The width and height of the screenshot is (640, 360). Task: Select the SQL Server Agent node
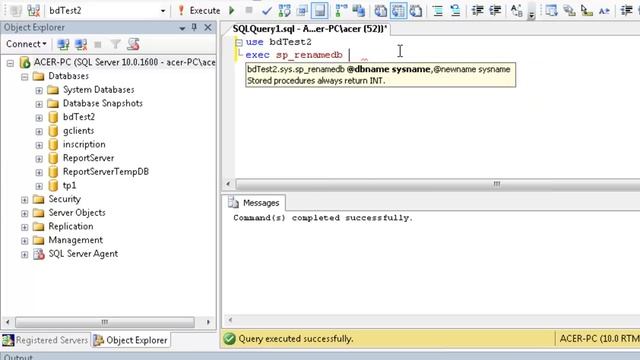(x=83, y=253)
